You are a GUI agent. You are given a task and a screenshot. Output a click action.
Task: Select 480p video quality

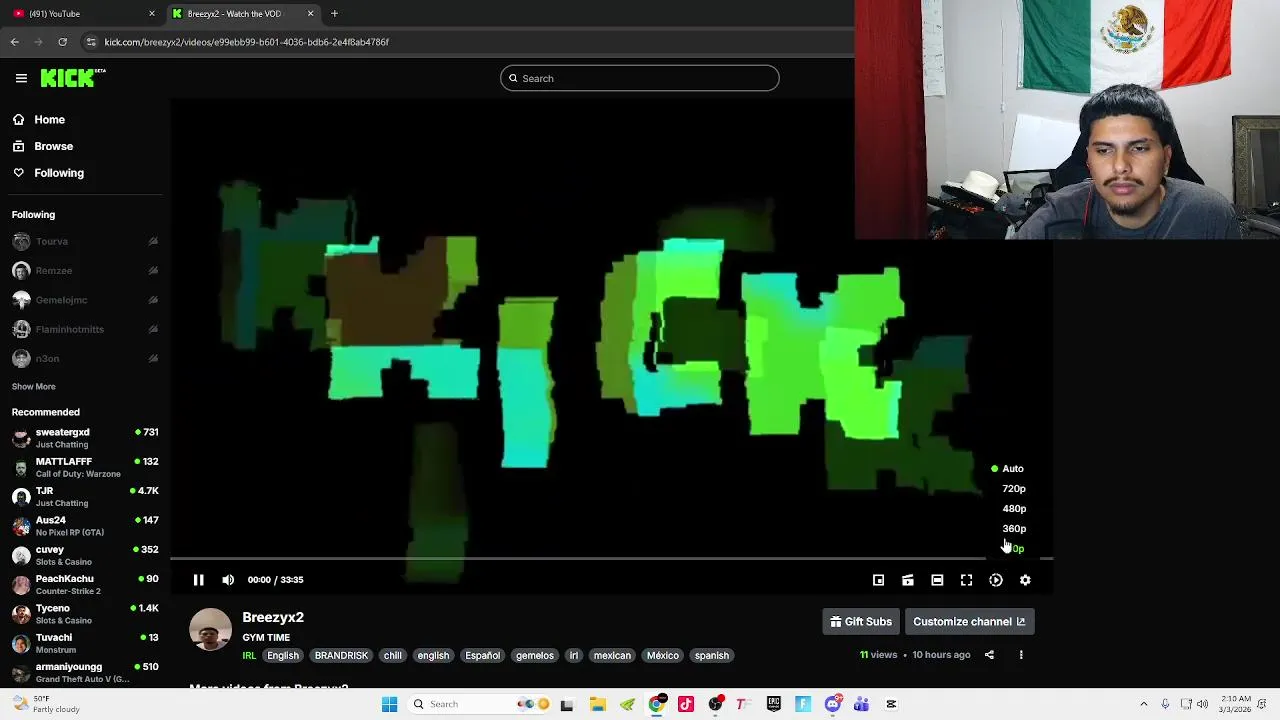point(1014,509)
